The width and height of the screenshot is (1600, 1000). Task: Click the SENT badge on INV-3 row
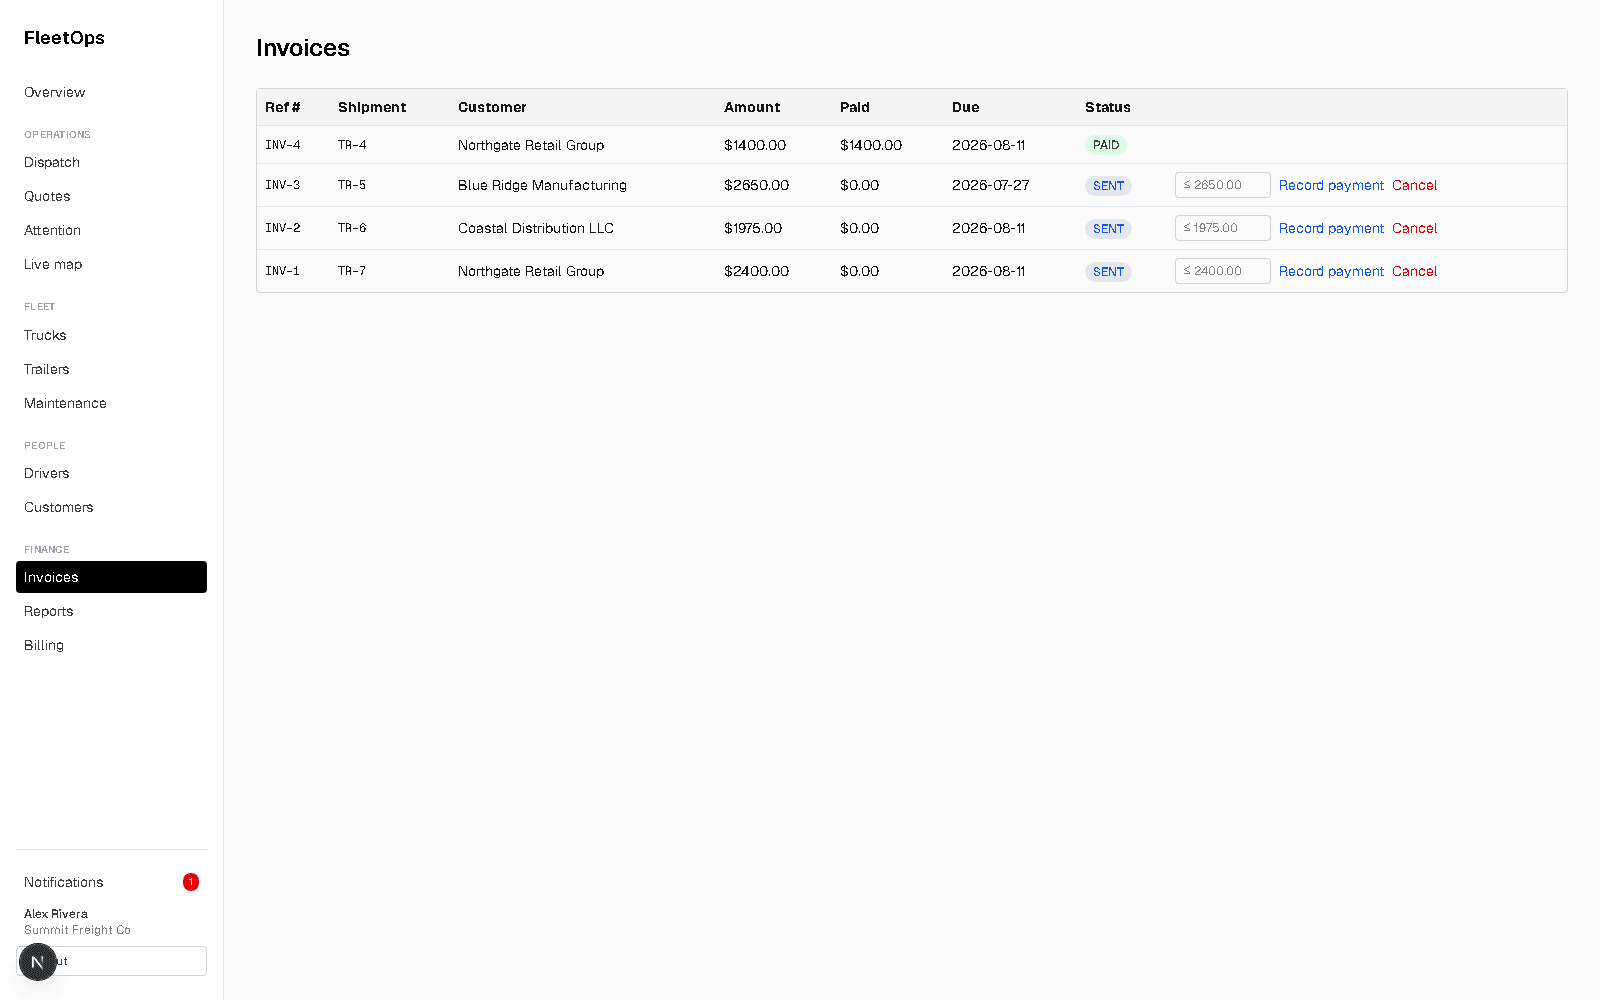coord(1108,186)
